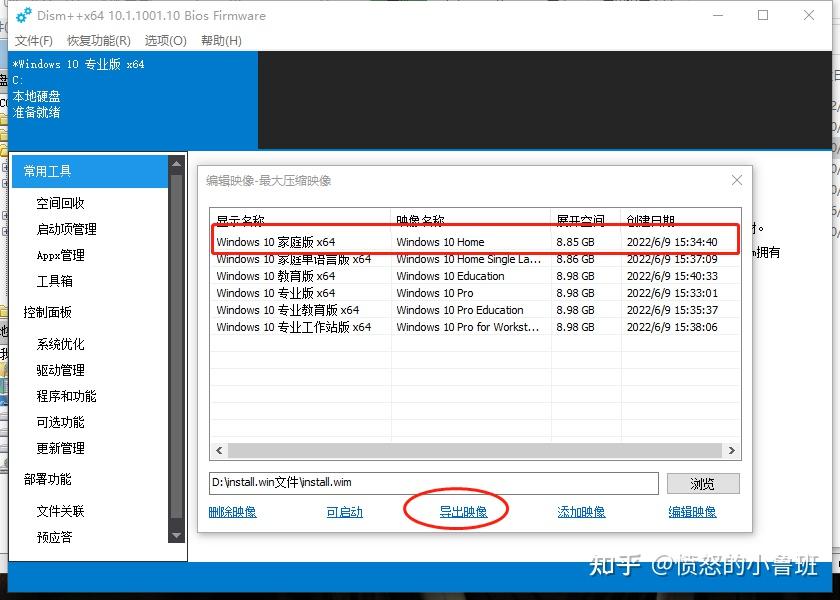
Task: Minimize the Dism++ window
Action: [x=718, y=15]
